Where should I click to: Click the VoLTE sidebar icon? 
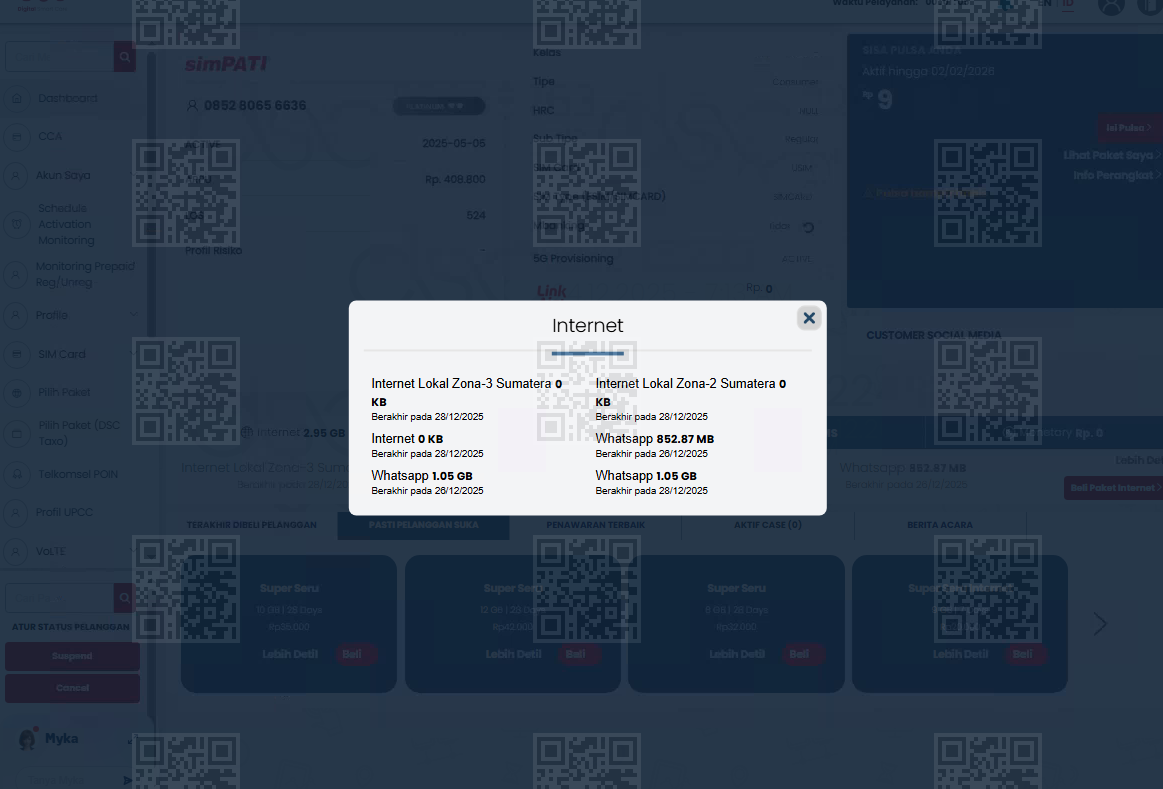16,551
